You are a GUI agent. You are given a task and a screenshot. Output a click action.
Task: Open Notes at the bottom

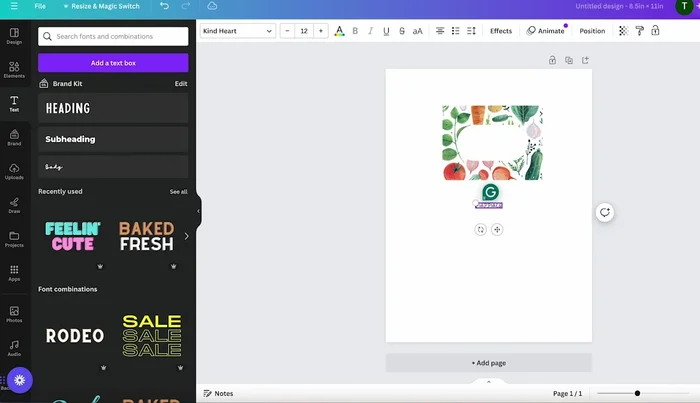coord(218,393)
